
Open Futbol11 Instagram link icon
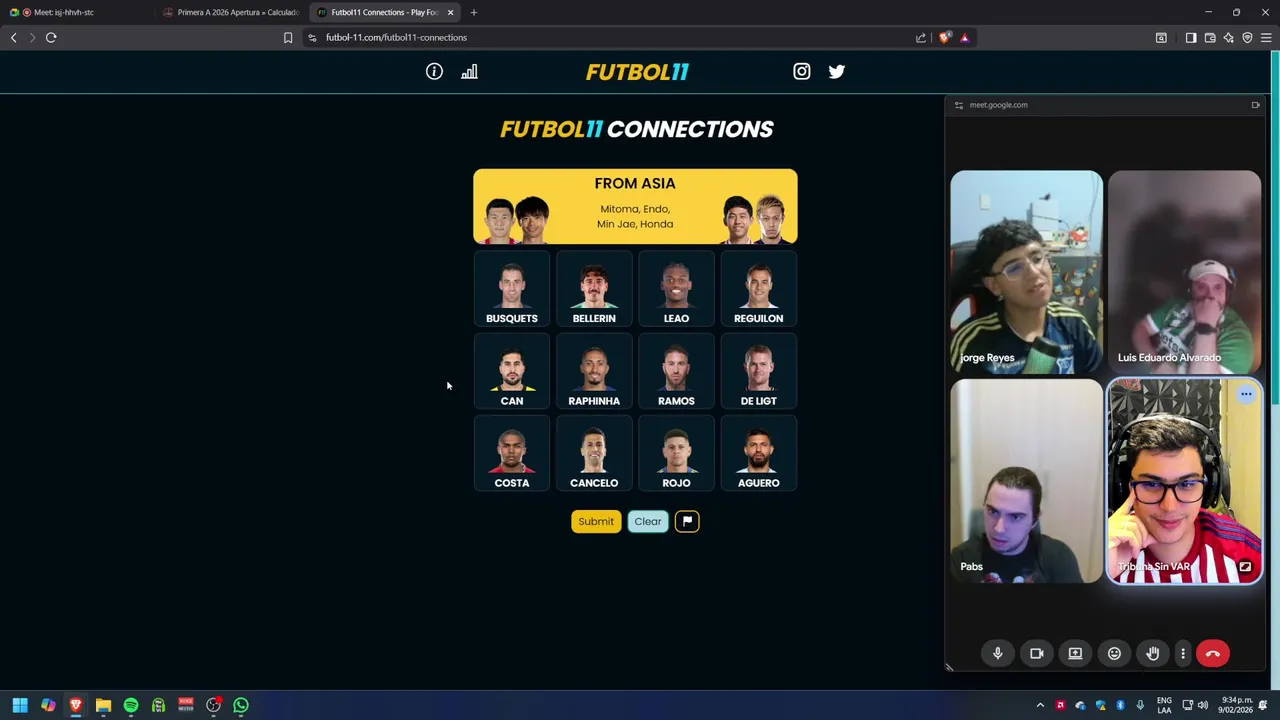tap(802, 71)
